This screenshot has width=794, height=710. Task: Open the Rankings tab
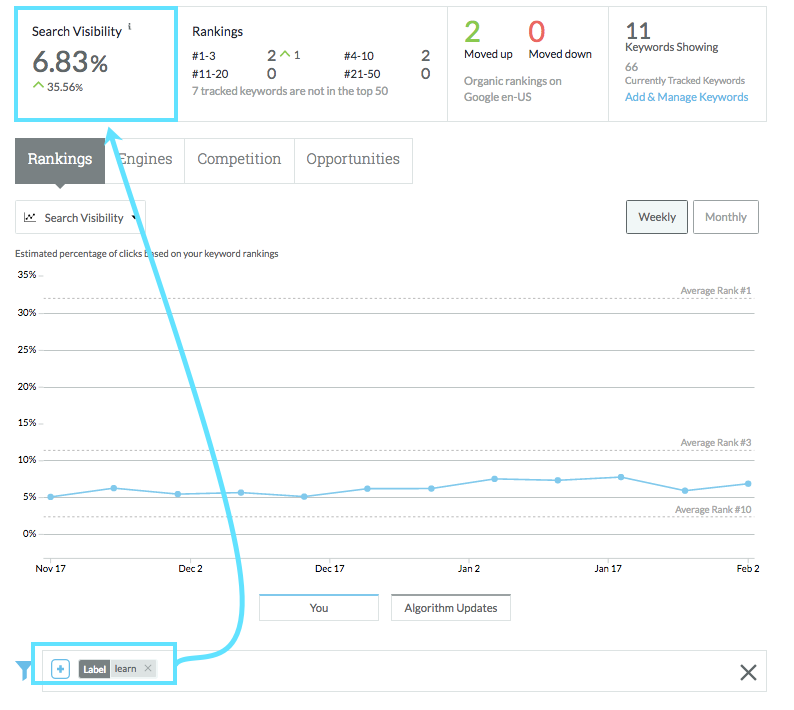[x=60, y=160]
